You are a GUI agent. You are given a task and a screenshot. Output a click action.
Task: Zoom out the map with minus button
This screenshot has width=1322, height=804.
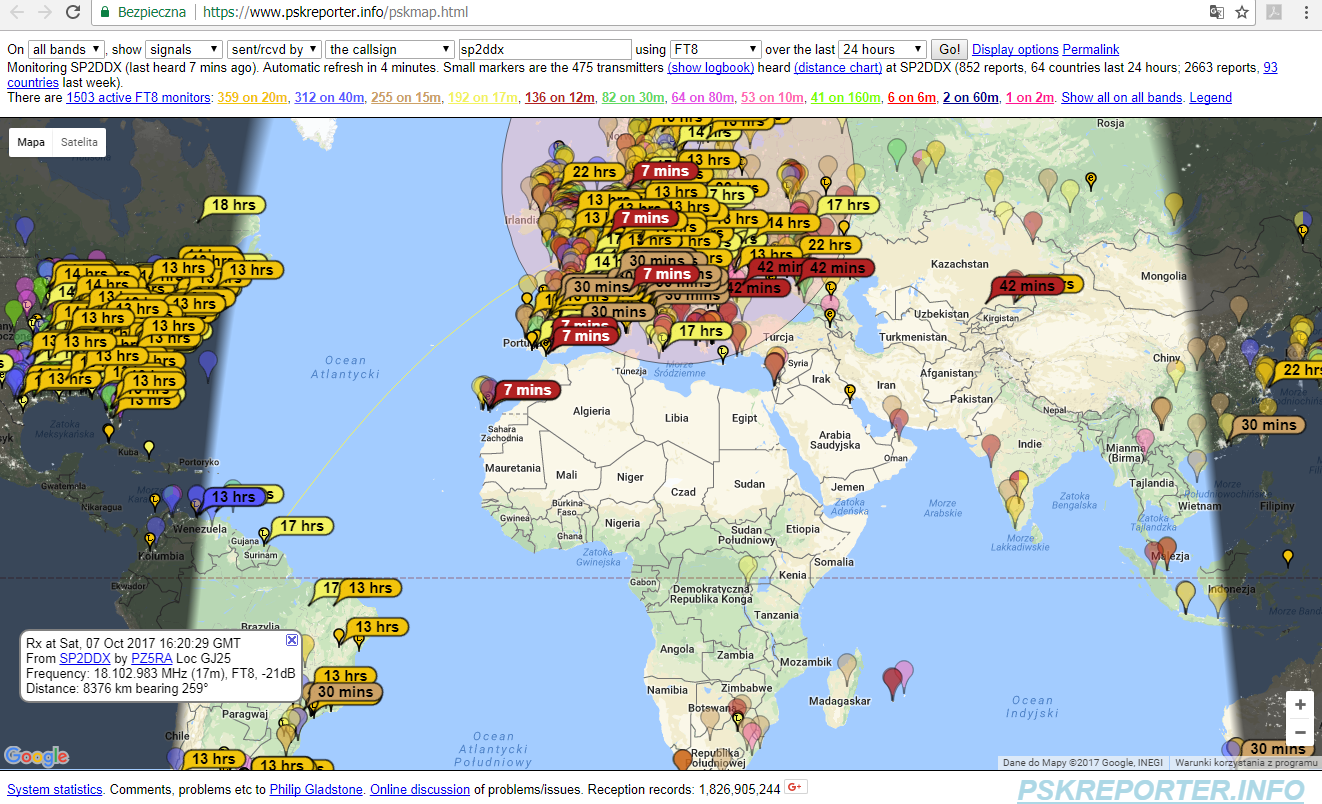click(1300, 733)
